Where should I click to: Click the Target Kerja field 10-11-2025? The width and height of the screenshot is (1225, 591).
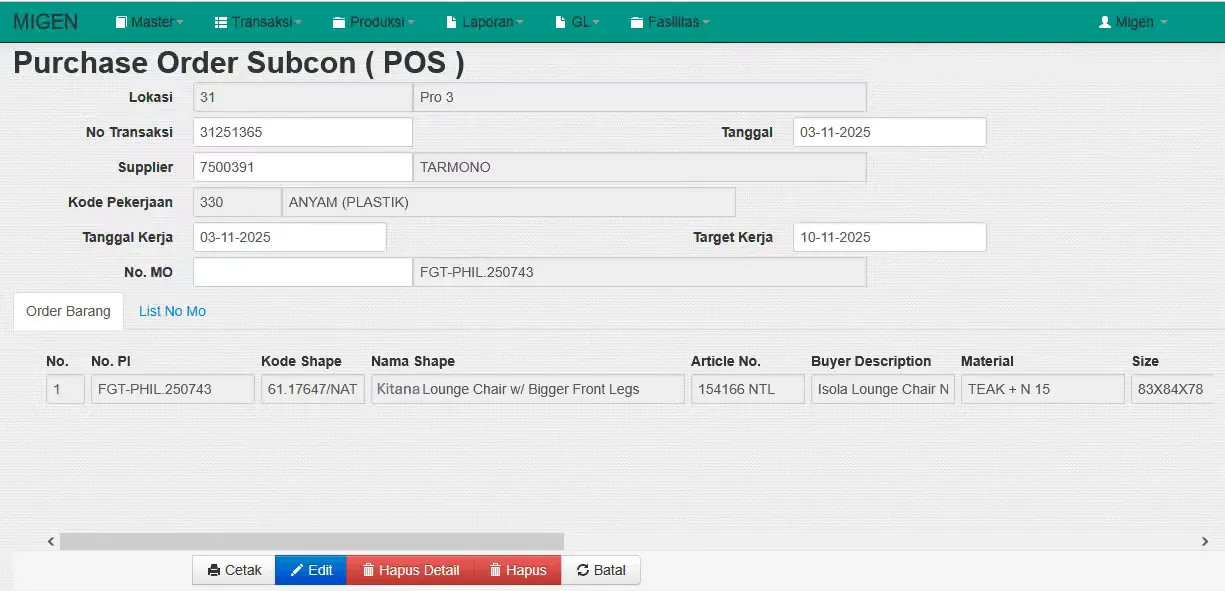click(x=890, y=237)
